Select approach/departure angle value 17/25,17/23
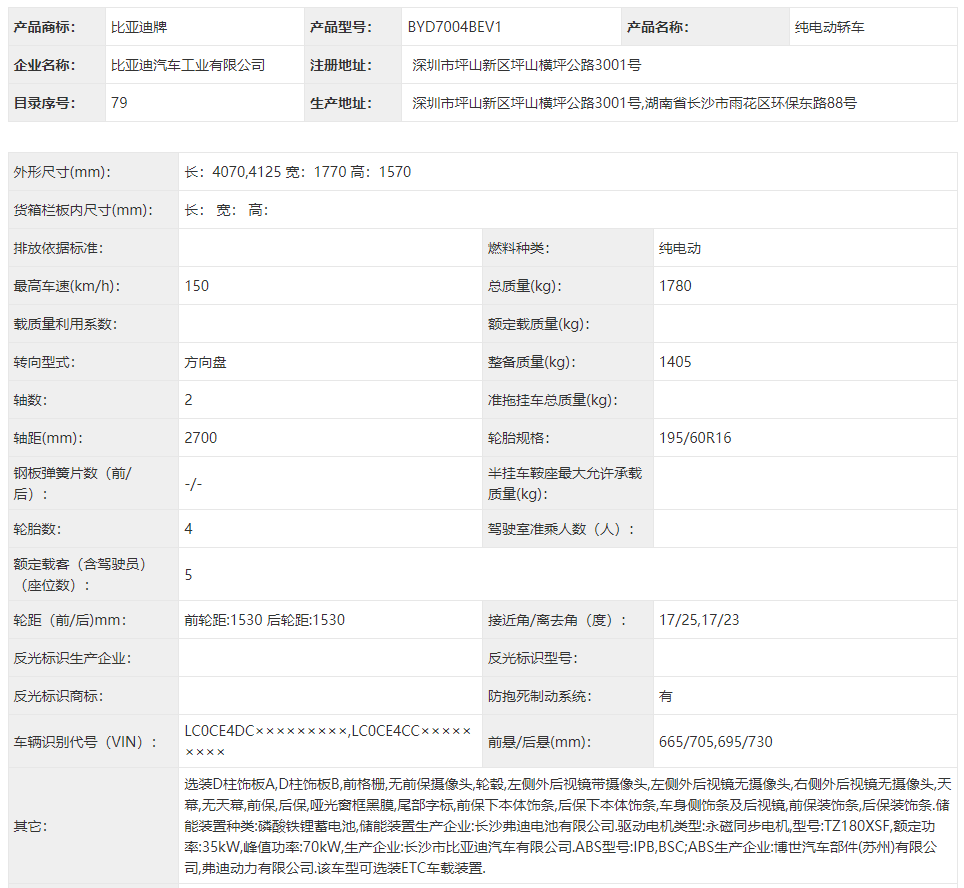Image resolution: width=964 pixels, height=888 pixels. 699,620
